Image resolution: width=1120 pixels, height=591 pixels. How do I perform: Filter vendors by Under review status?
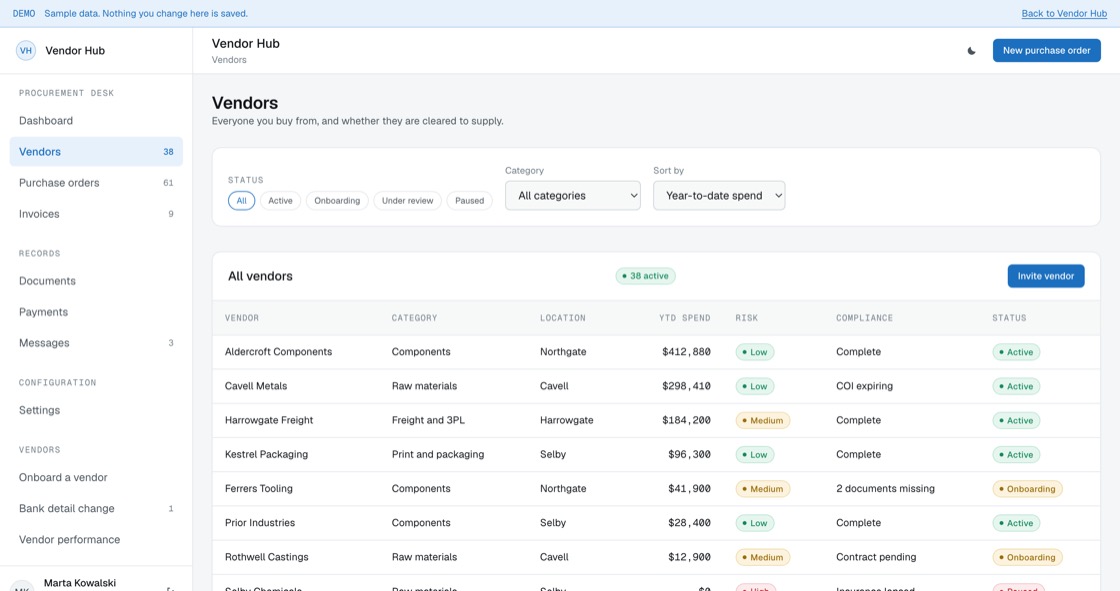tap(407, 201)
